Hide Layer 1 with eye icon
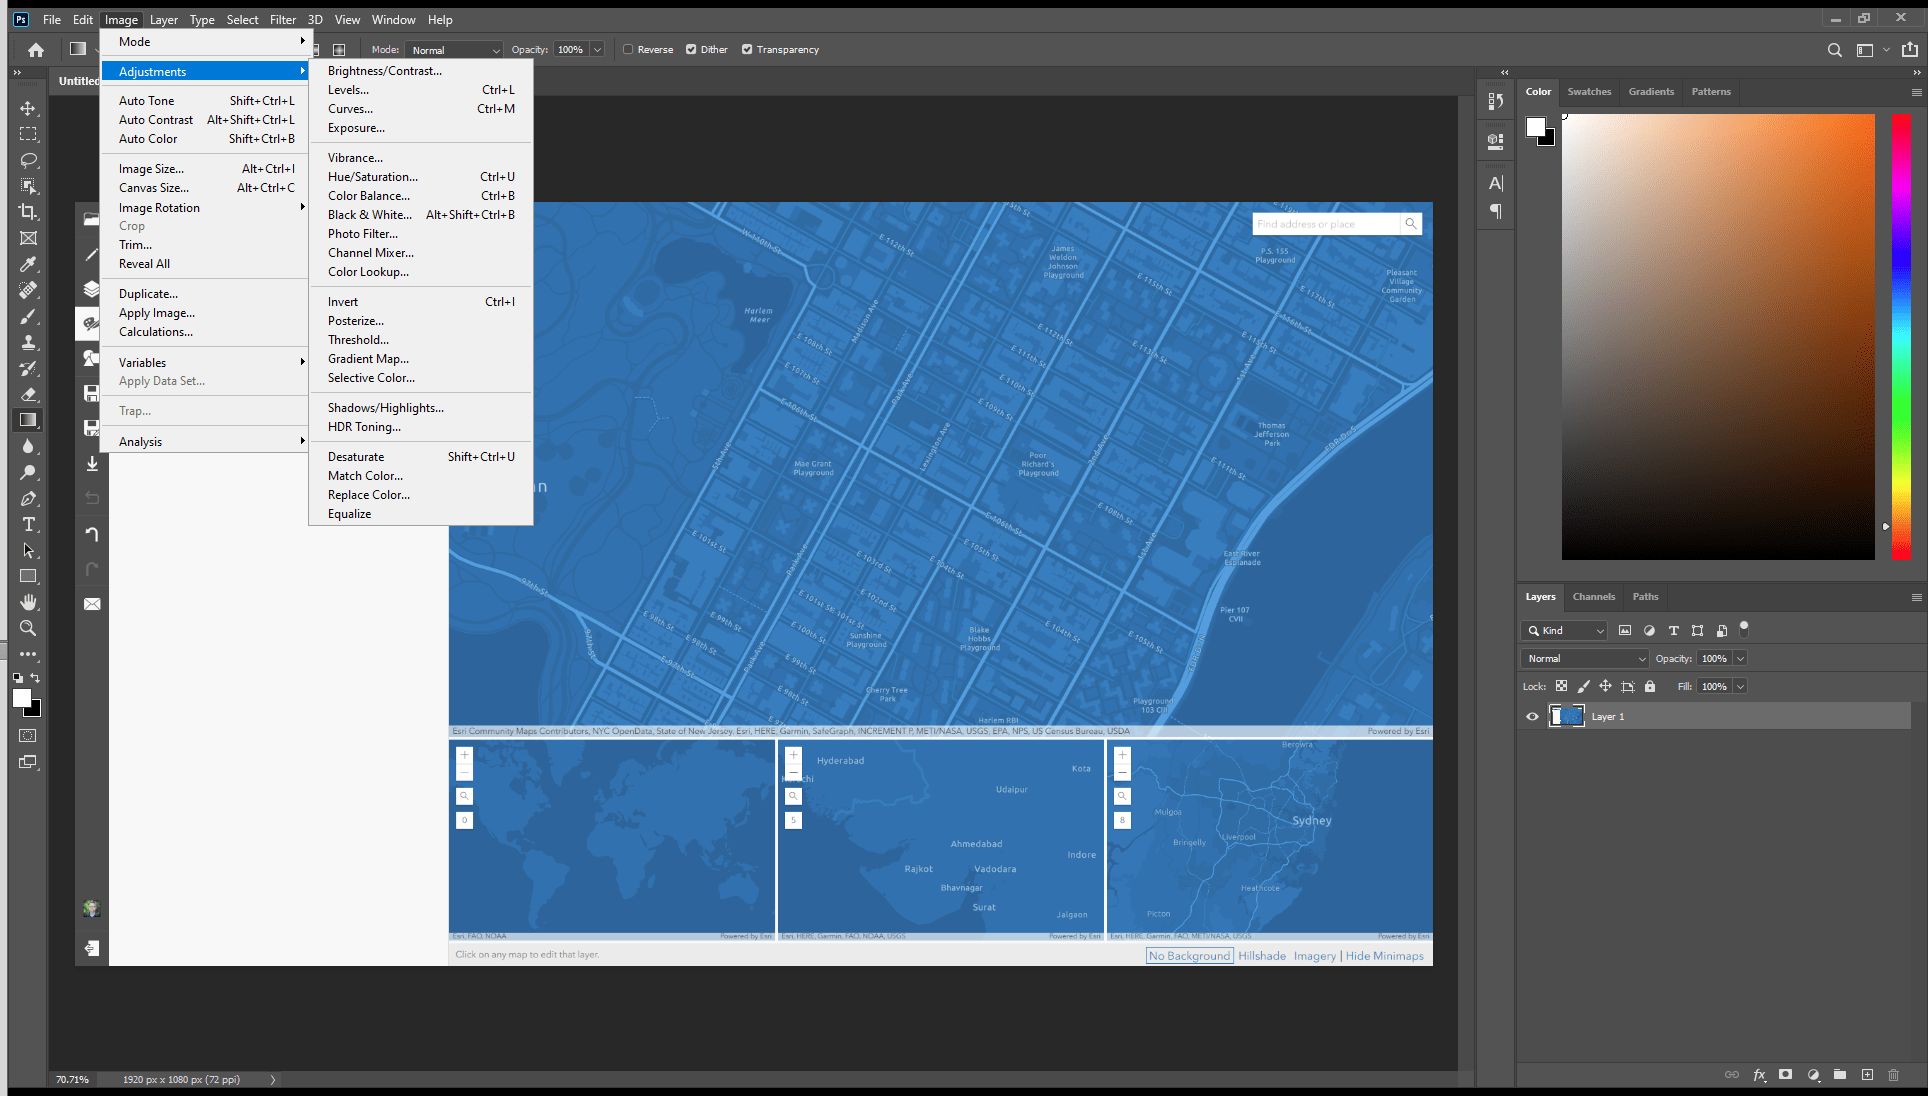 tap(1532, 716)
